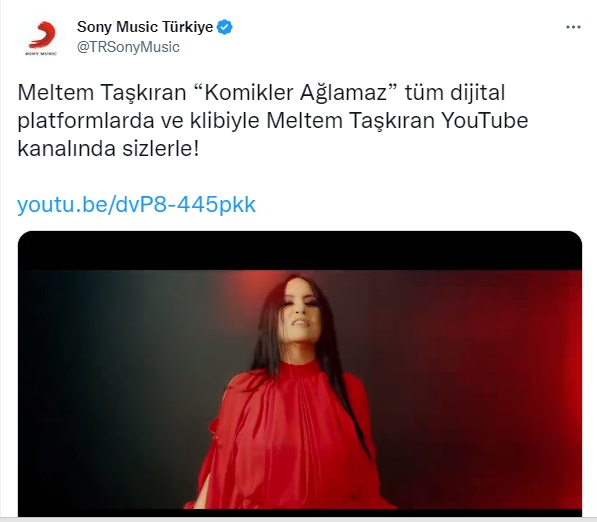Open the youtu.be/dvP8-445pkk link
This screenshot has width=597, height=522.
tap(136, 205)
